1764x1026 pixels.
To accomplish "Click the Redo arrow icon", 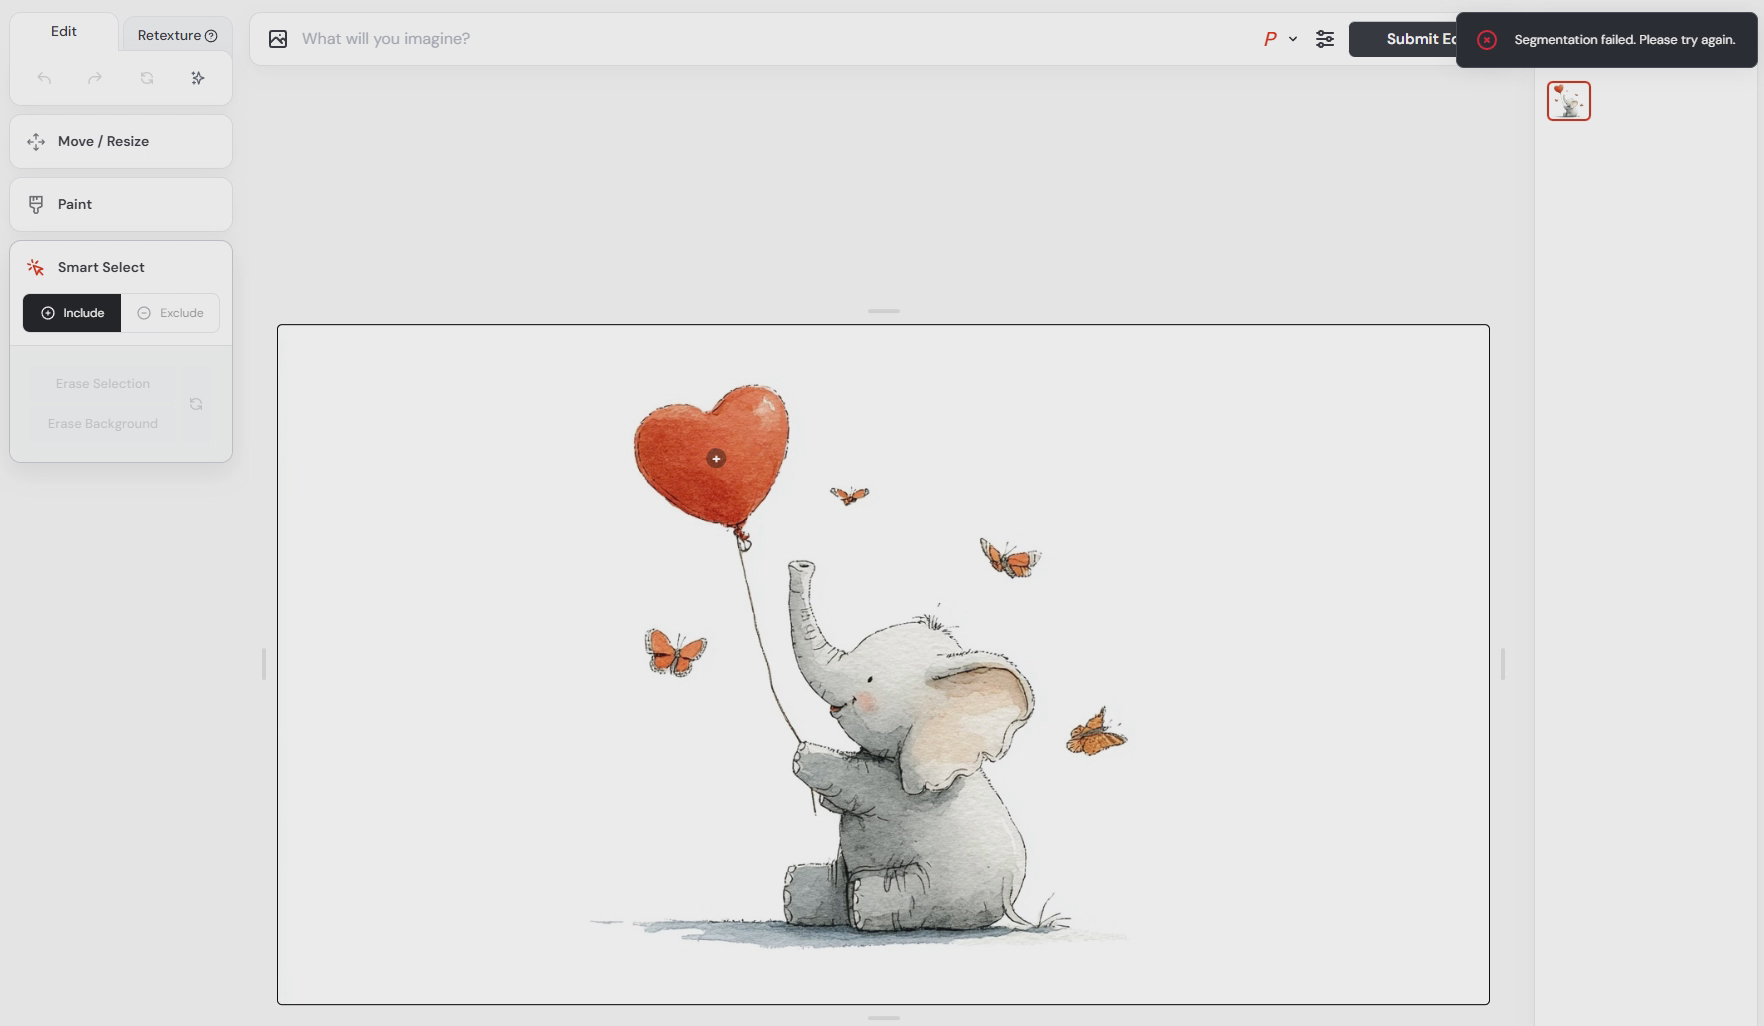I will (x=95, y=77).
